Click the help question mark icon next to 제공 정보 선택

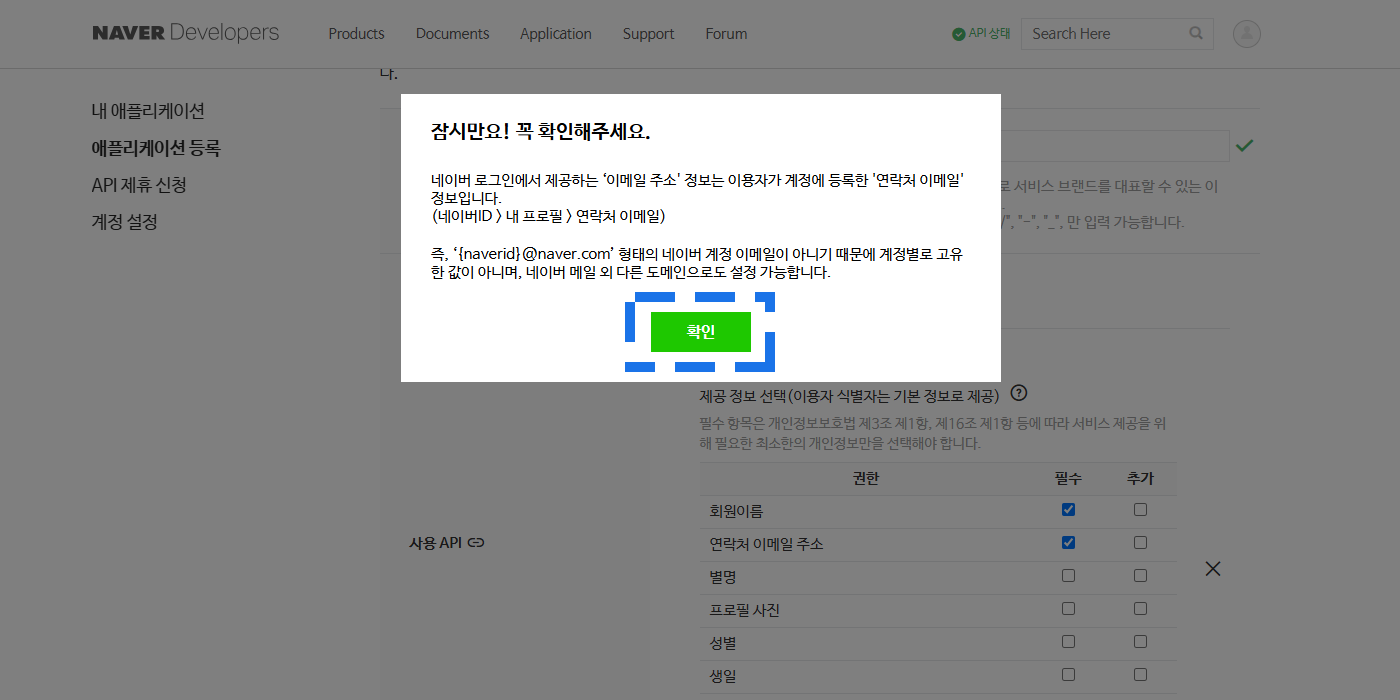tap(1020, 393)
